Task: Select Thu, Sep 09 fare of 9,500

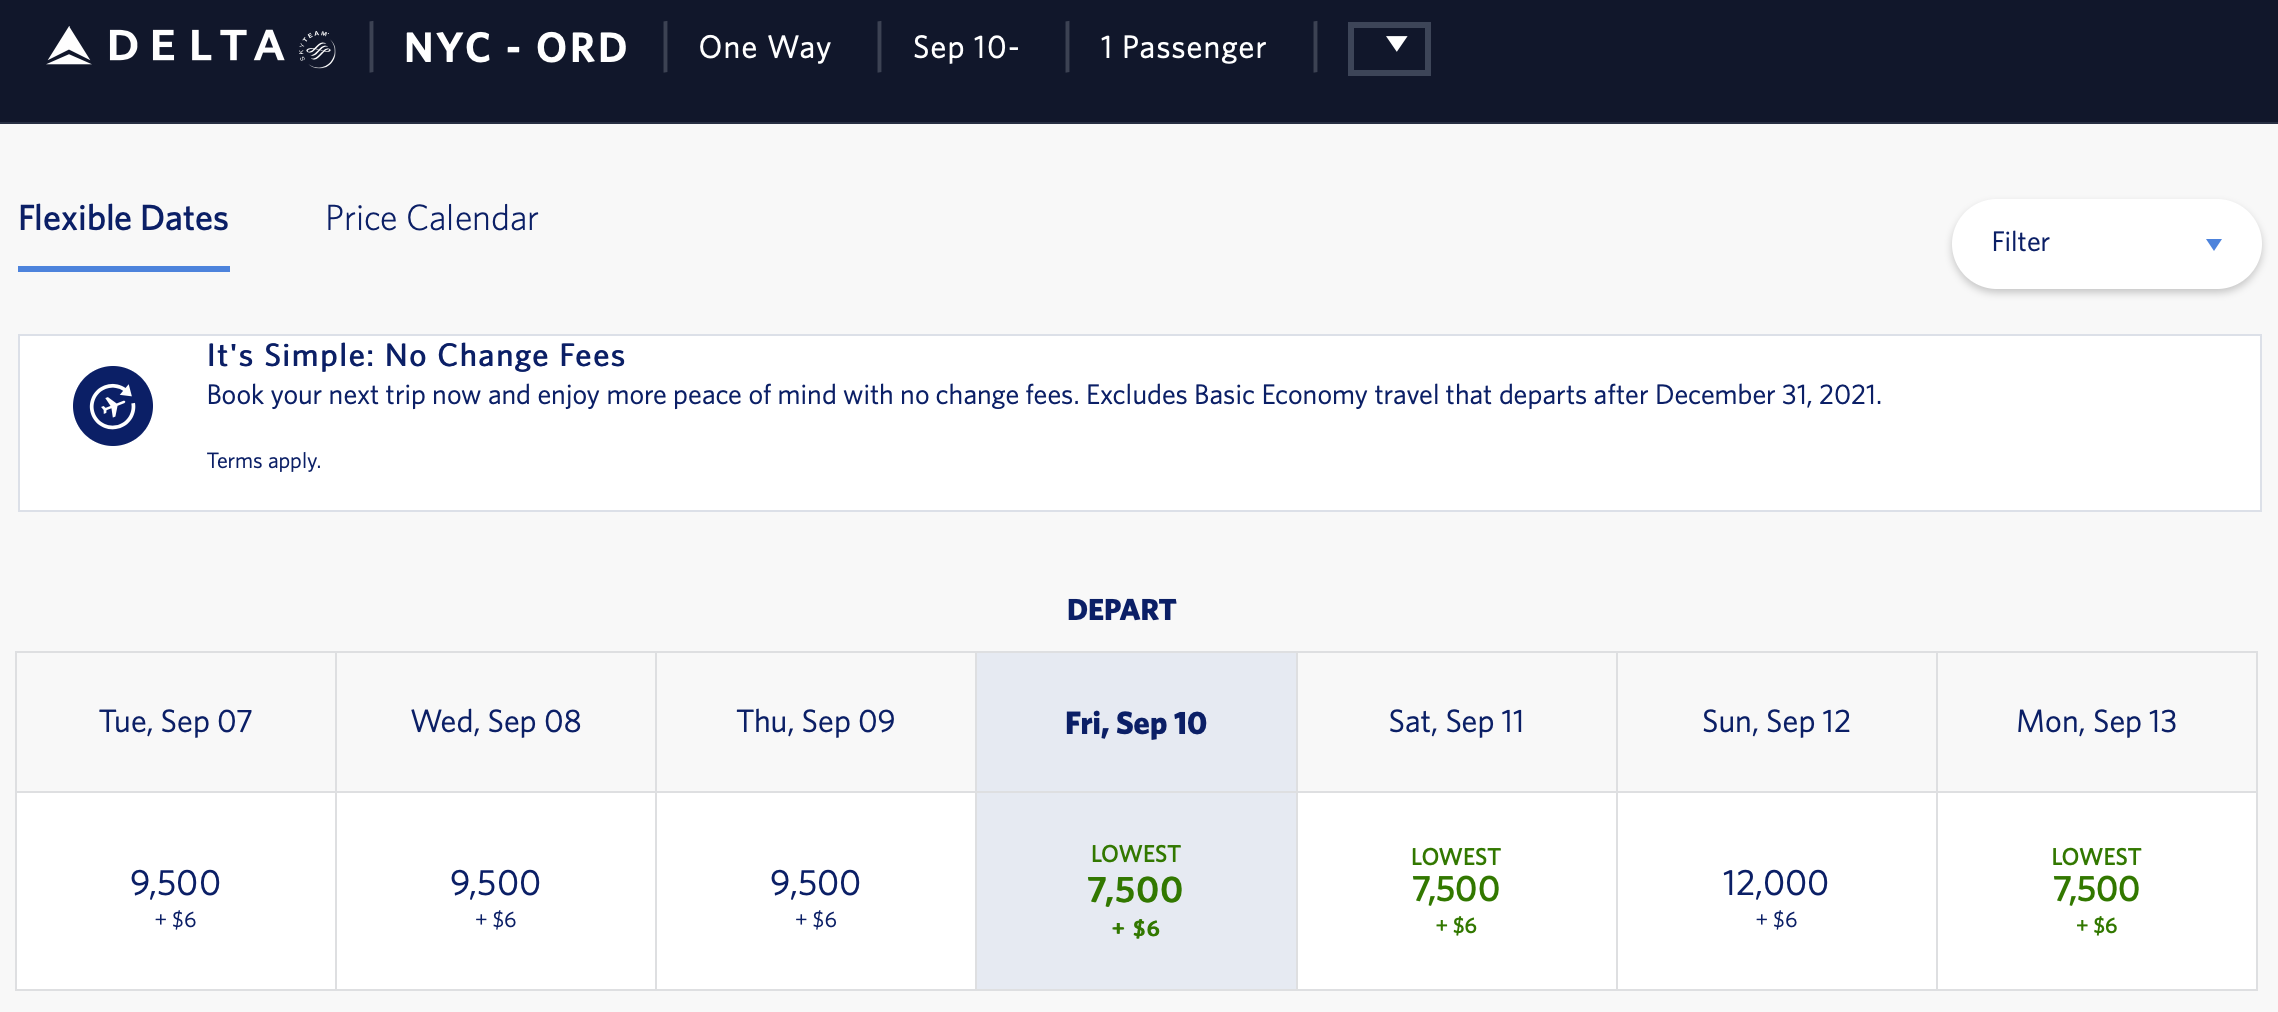Action: coord(816,892)
